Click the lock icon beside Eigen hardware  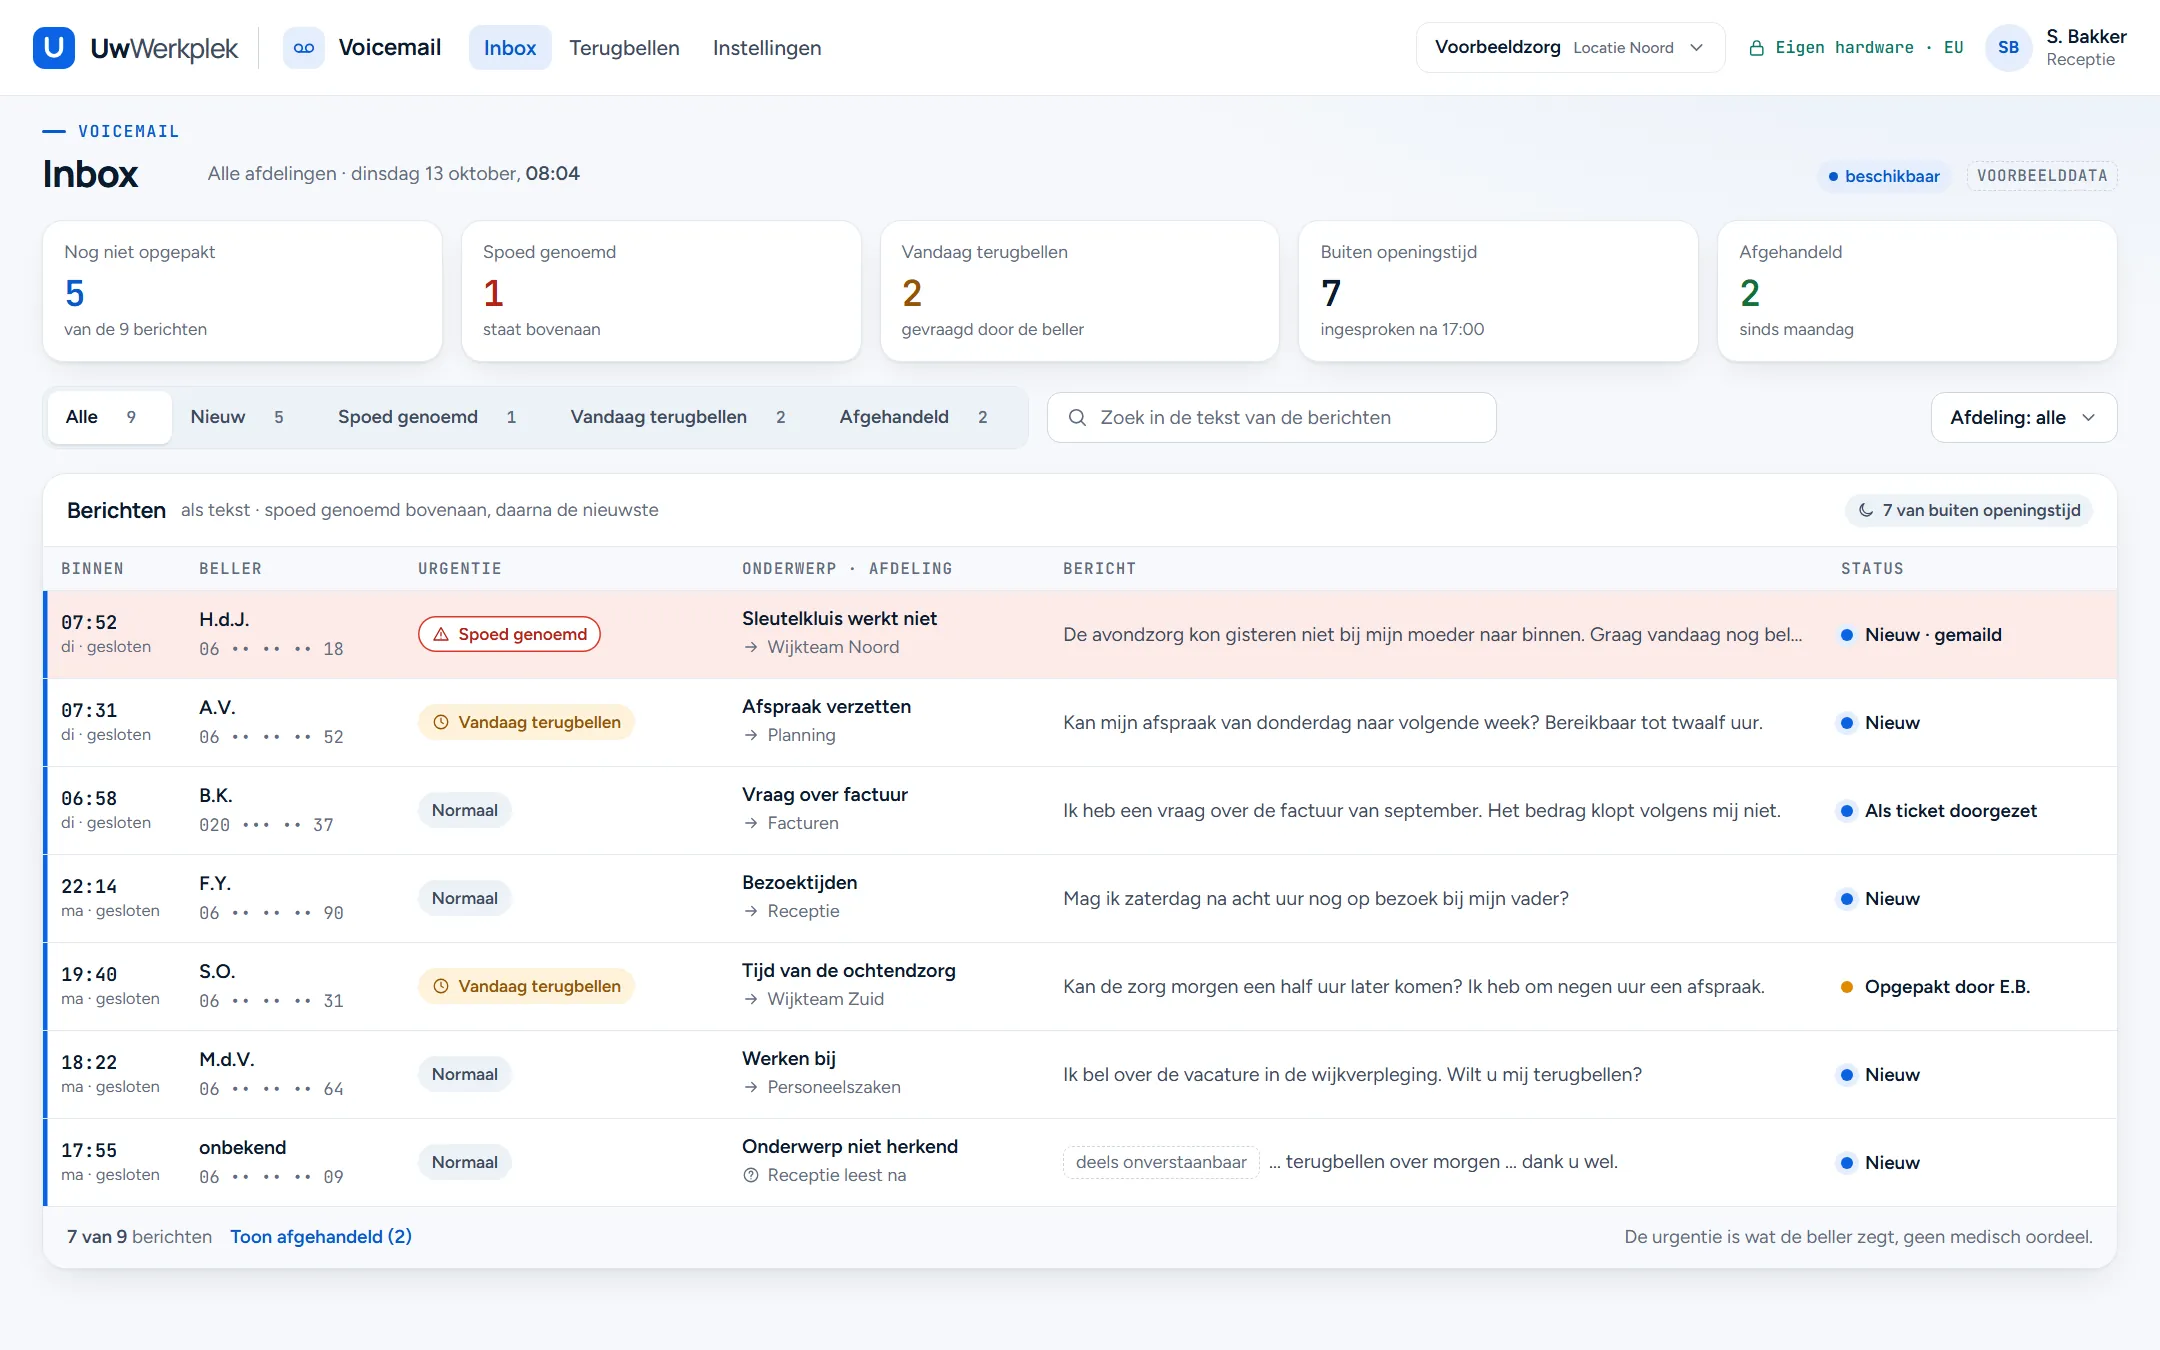(x=1756, y=48)
